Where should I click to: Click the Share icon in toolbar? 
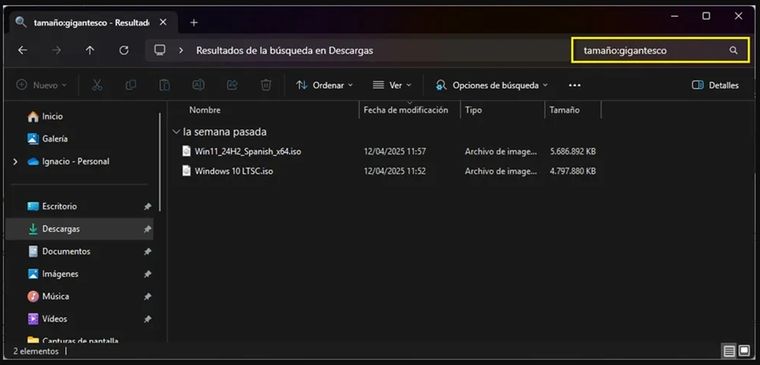tap(232, 85)
